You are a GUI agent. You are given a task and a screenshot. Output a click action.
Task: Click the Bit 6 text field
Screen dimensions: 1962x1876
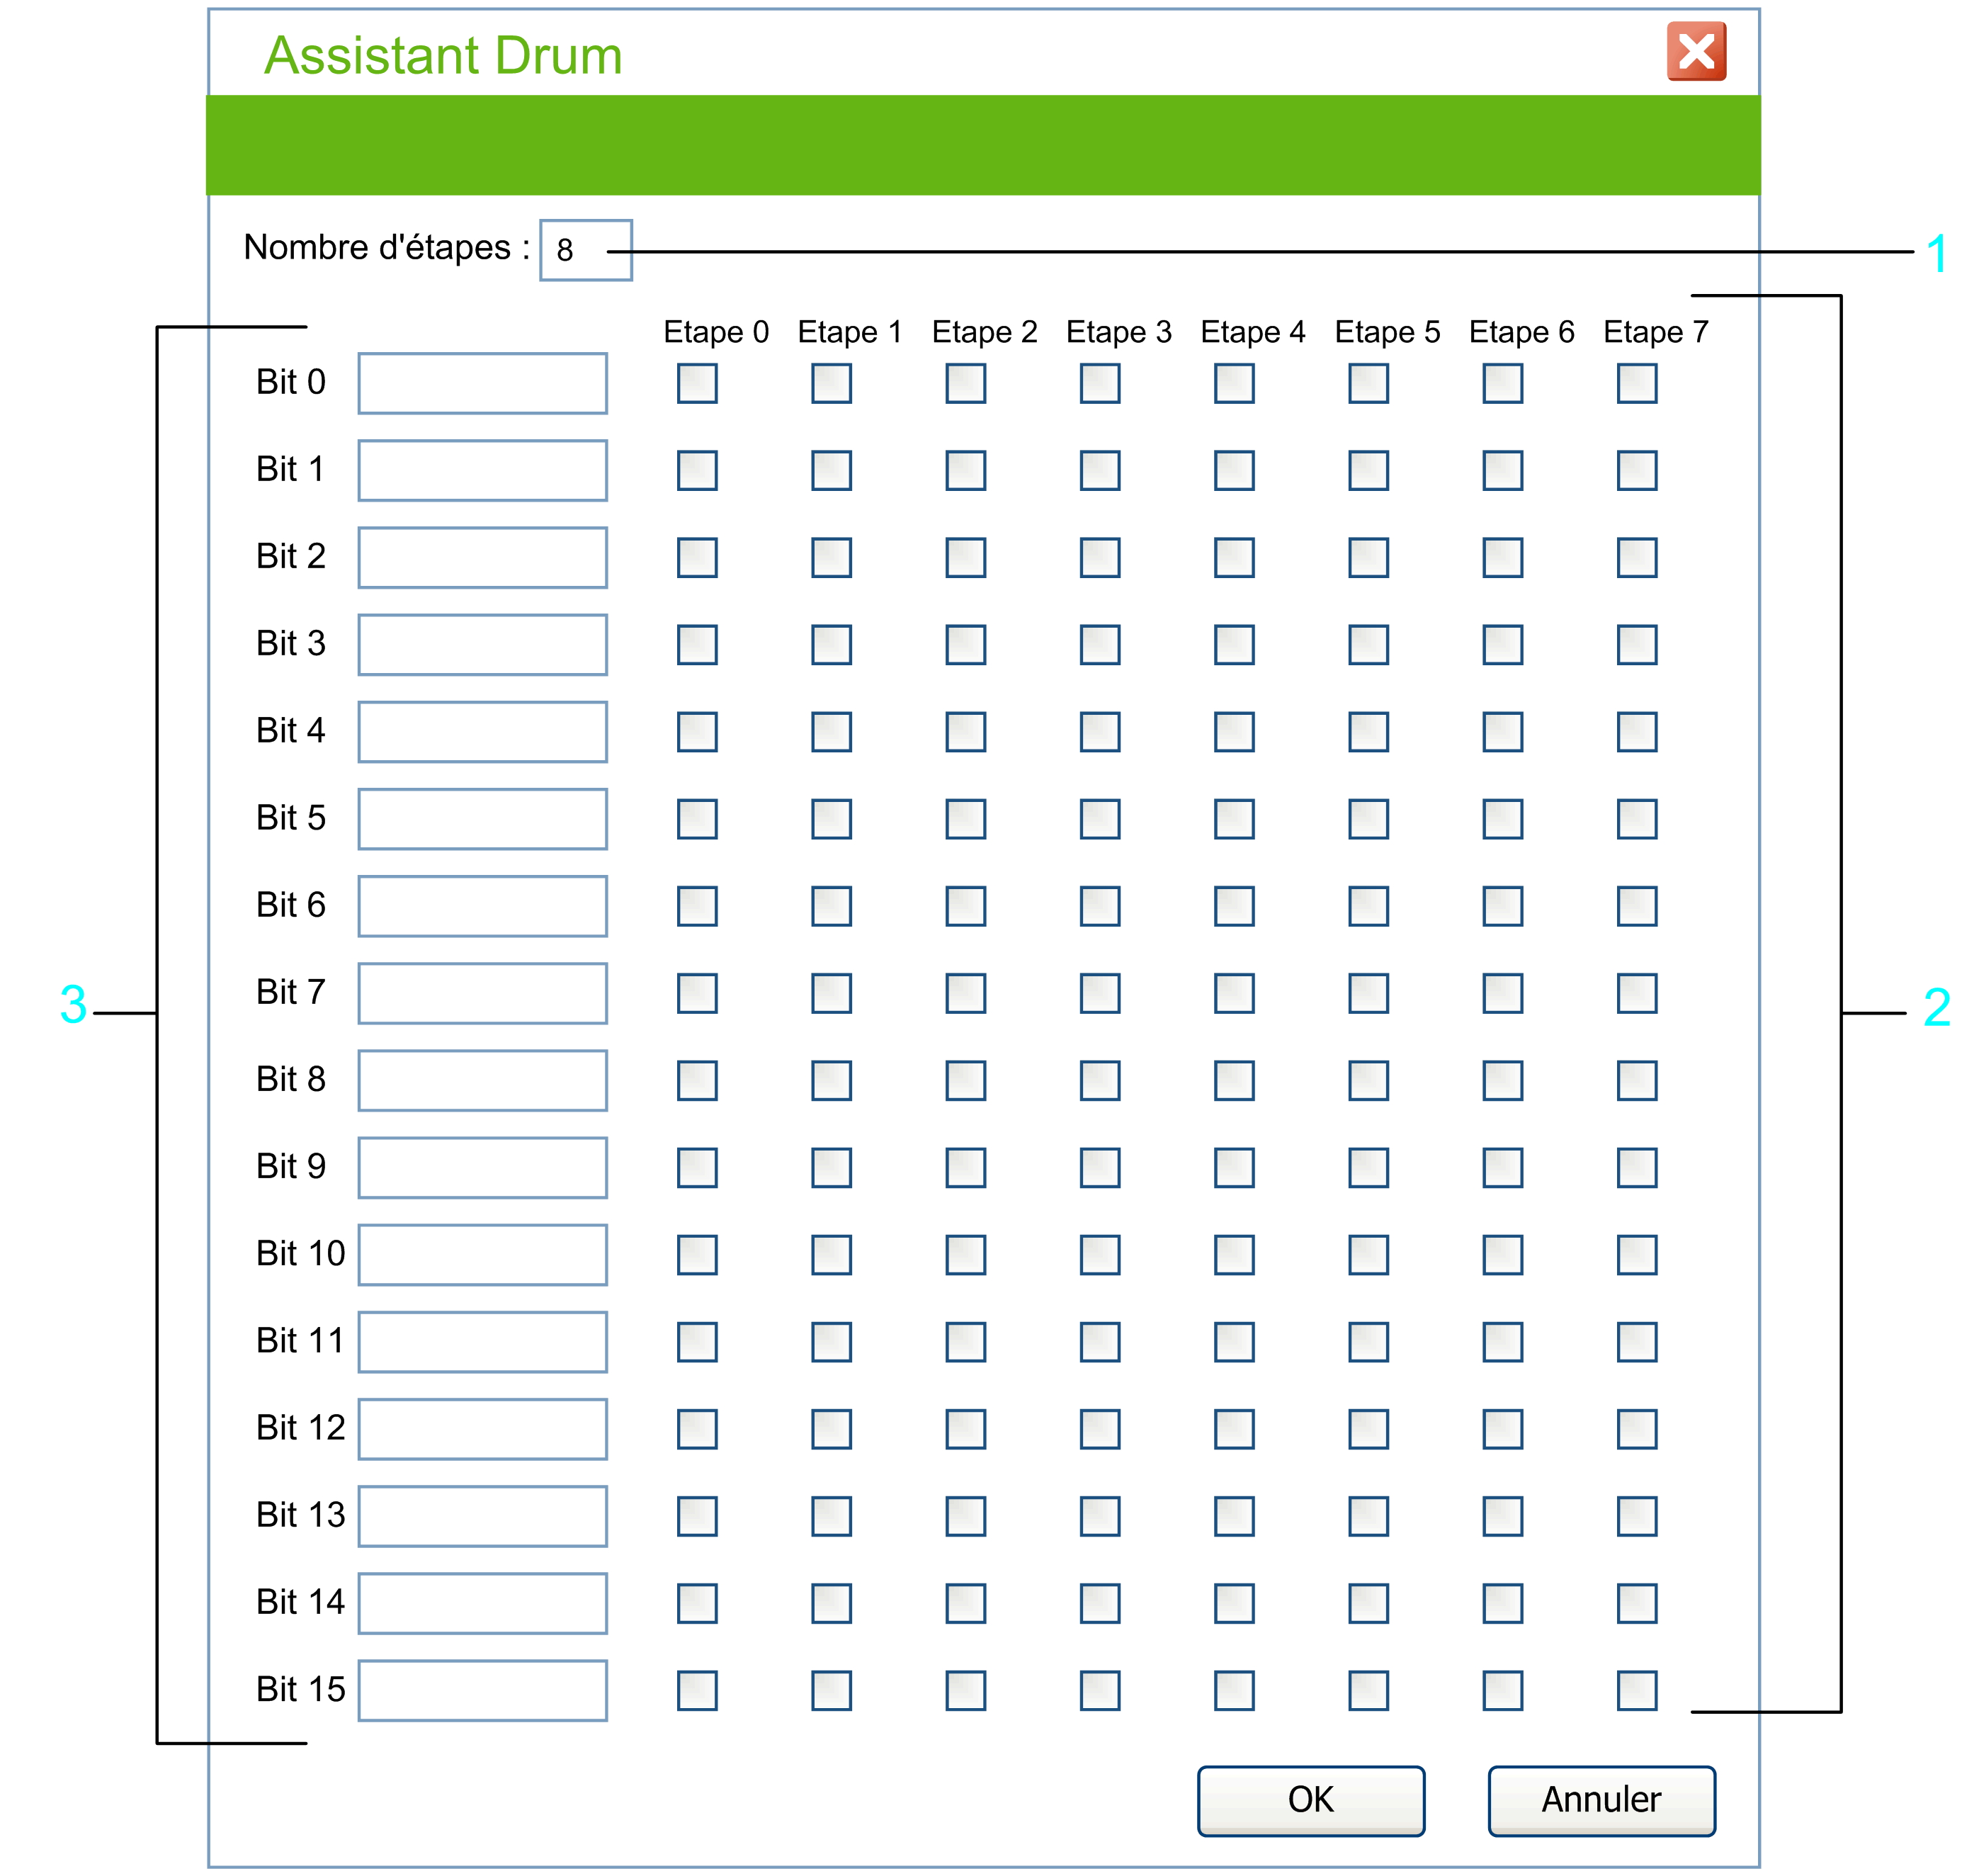pos(483,906)
